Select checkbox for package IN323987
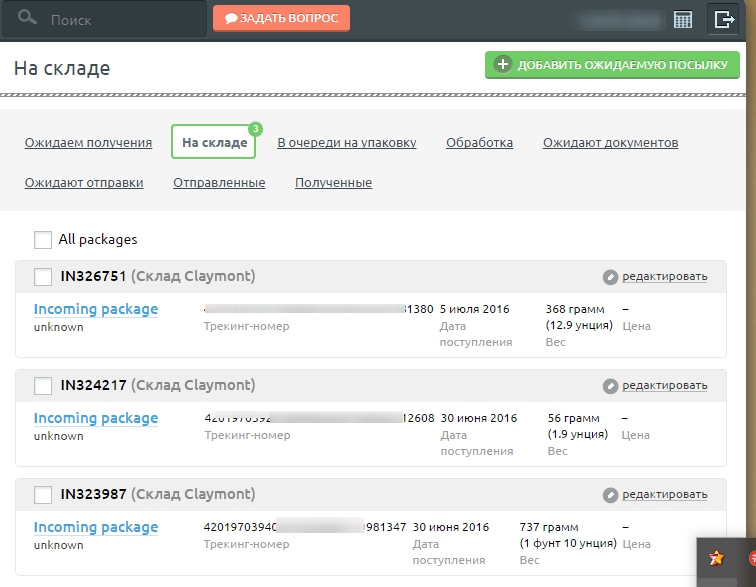This screenshot has width=756, height=587. 43,495
